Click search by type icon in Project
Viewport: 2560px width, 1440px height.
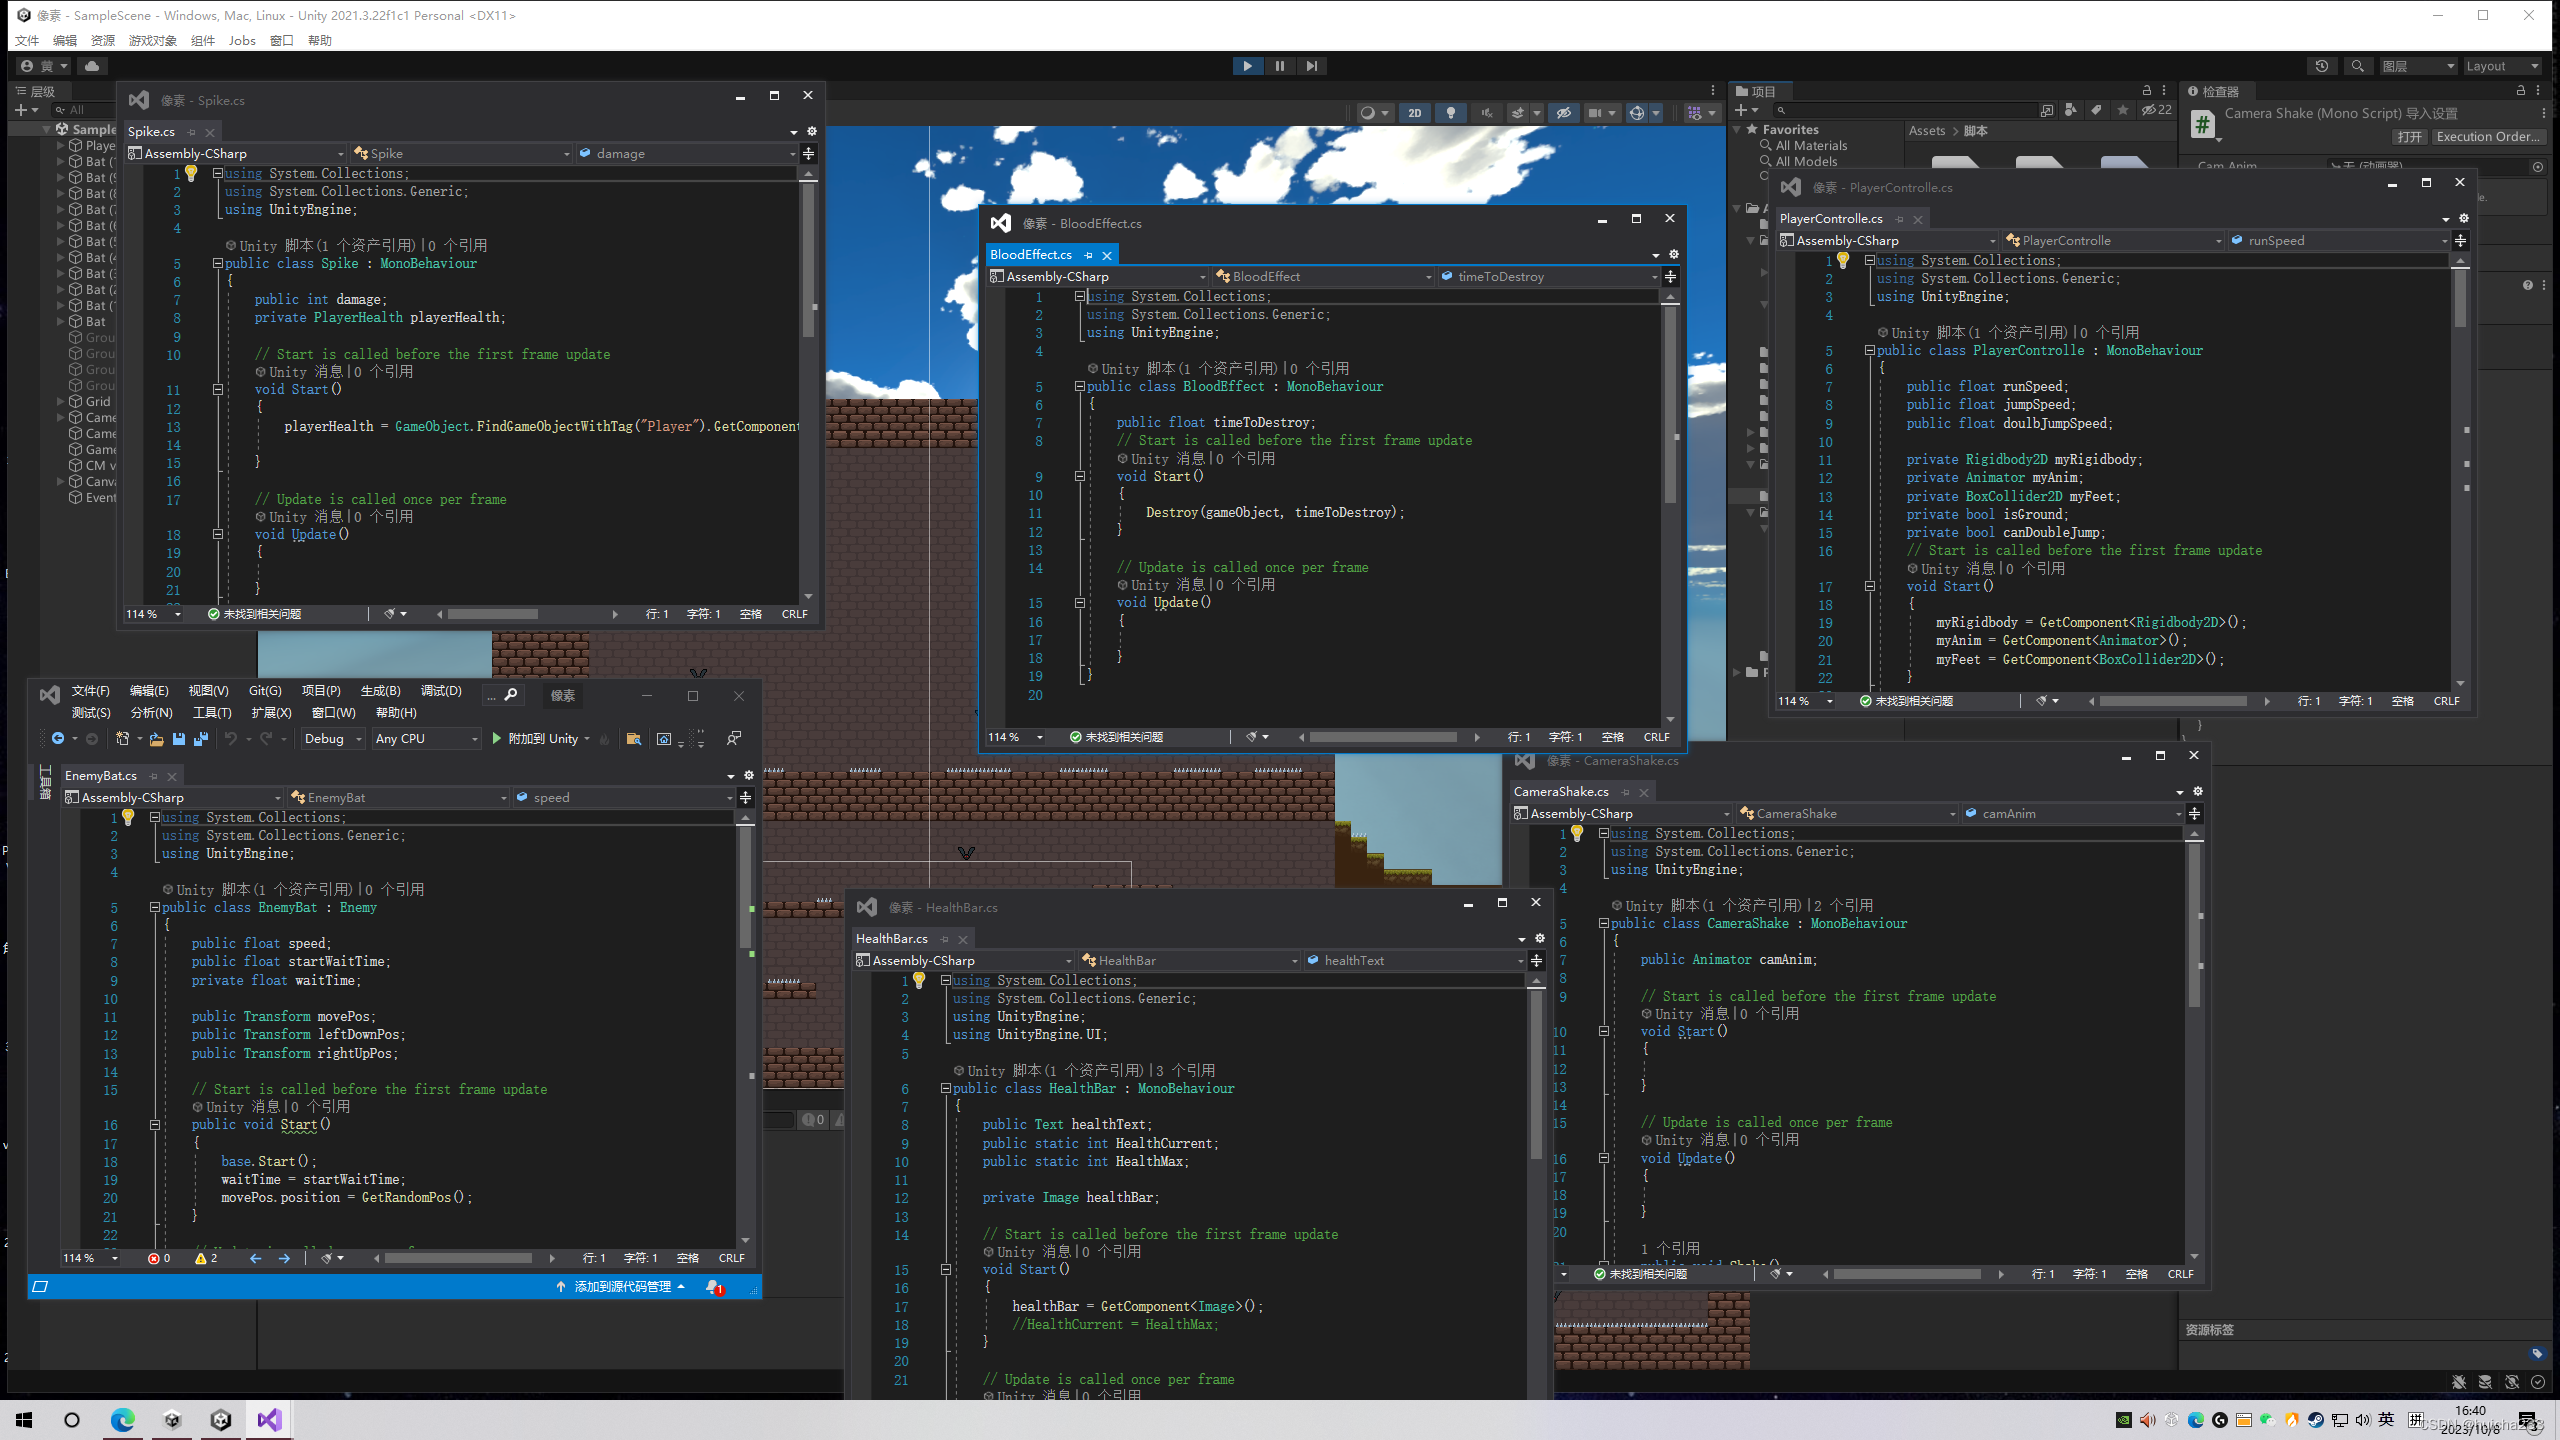pos(2070,110)
